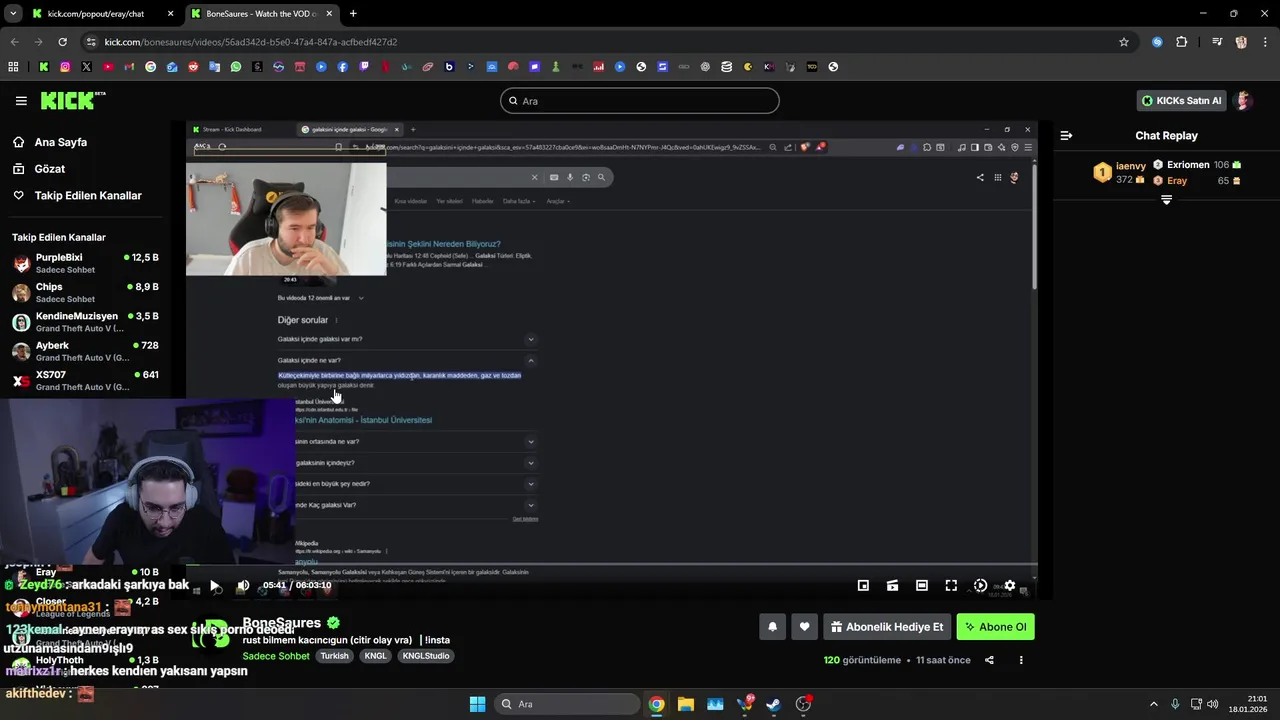Select the BoneSaures VOD tab

click(x=261, y=14)
